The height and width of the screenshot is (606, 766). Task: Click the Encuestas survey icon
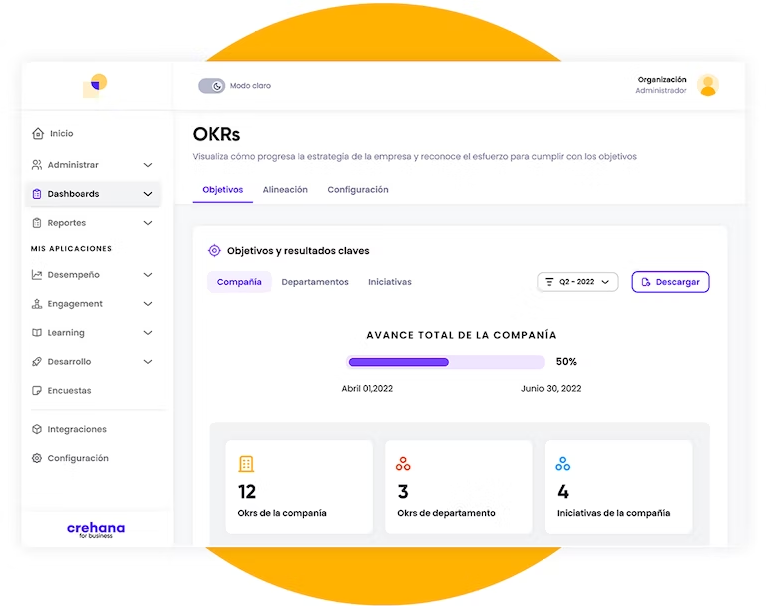tap(37, 391)
